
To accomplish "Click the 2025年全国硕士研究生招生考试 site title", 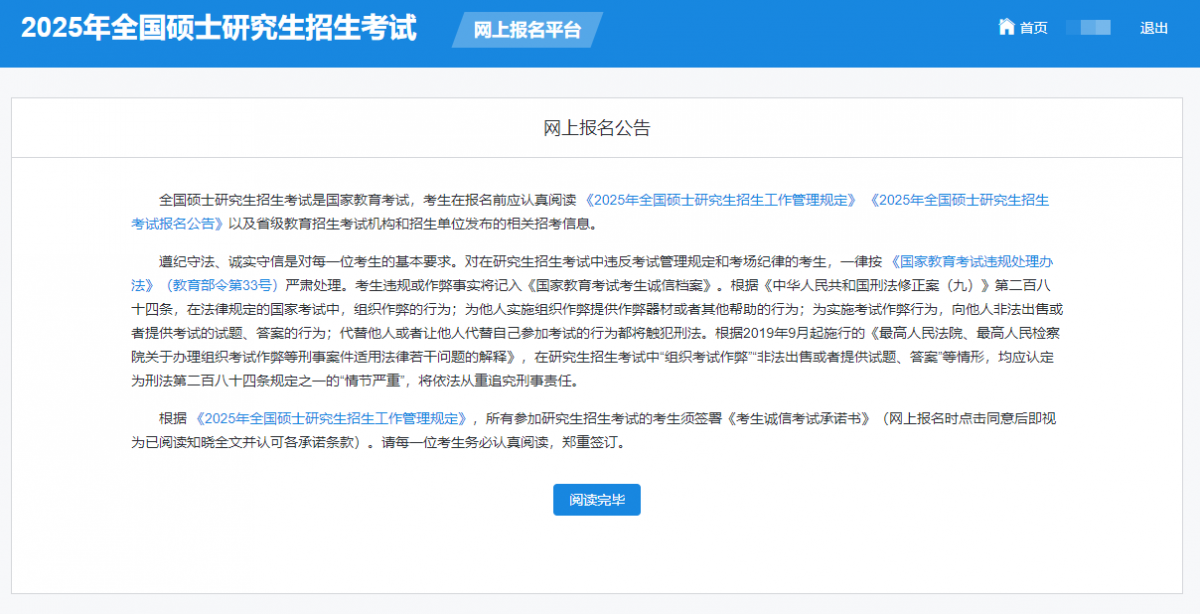I will tap(219, 28).
